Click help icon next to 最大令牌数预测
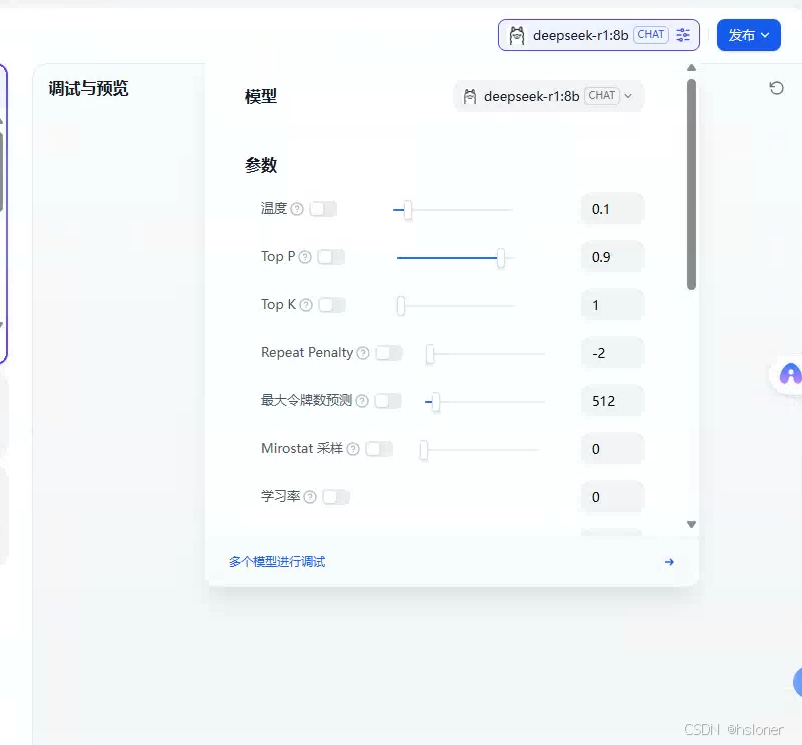This screenshot has height=745, width=802. (362, 401)
